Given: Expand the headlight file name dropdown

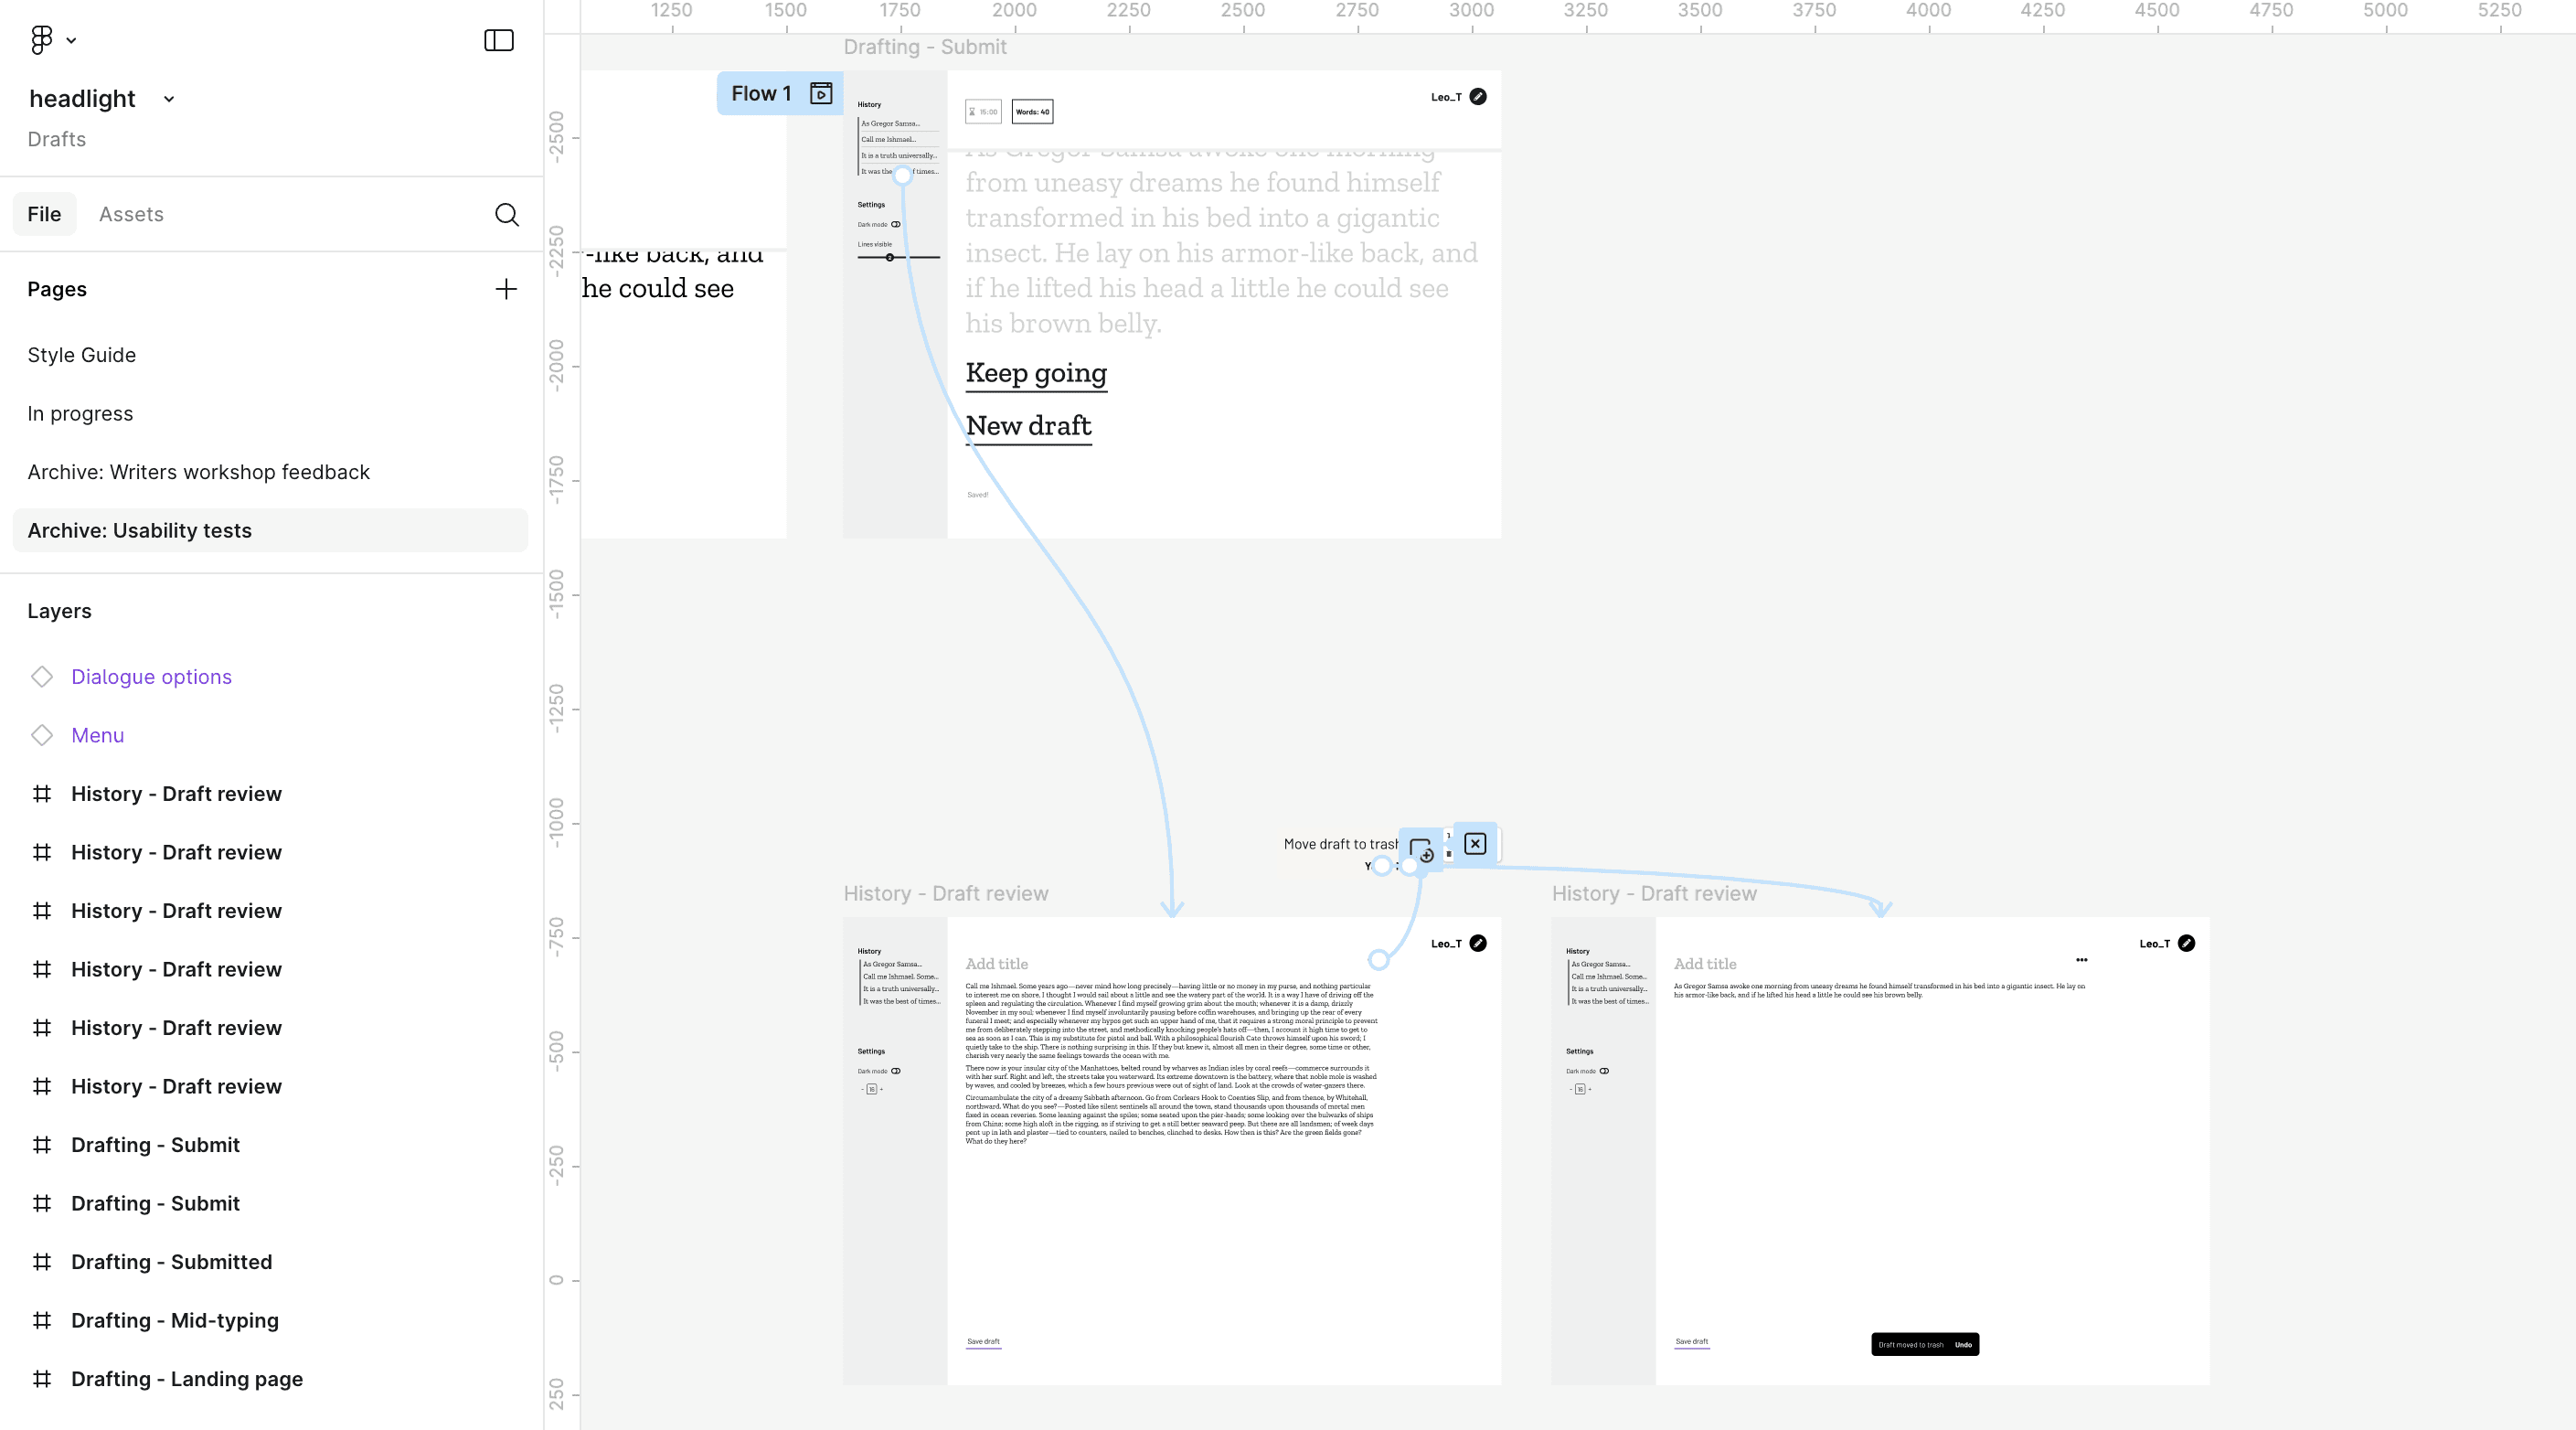Looking at the screenshot, I should [169, 99].
